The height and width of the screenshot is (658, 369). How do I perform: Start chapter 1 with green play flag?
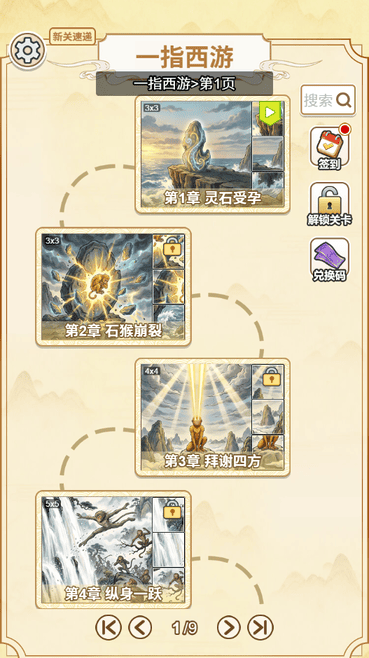(x=270, y=112)
